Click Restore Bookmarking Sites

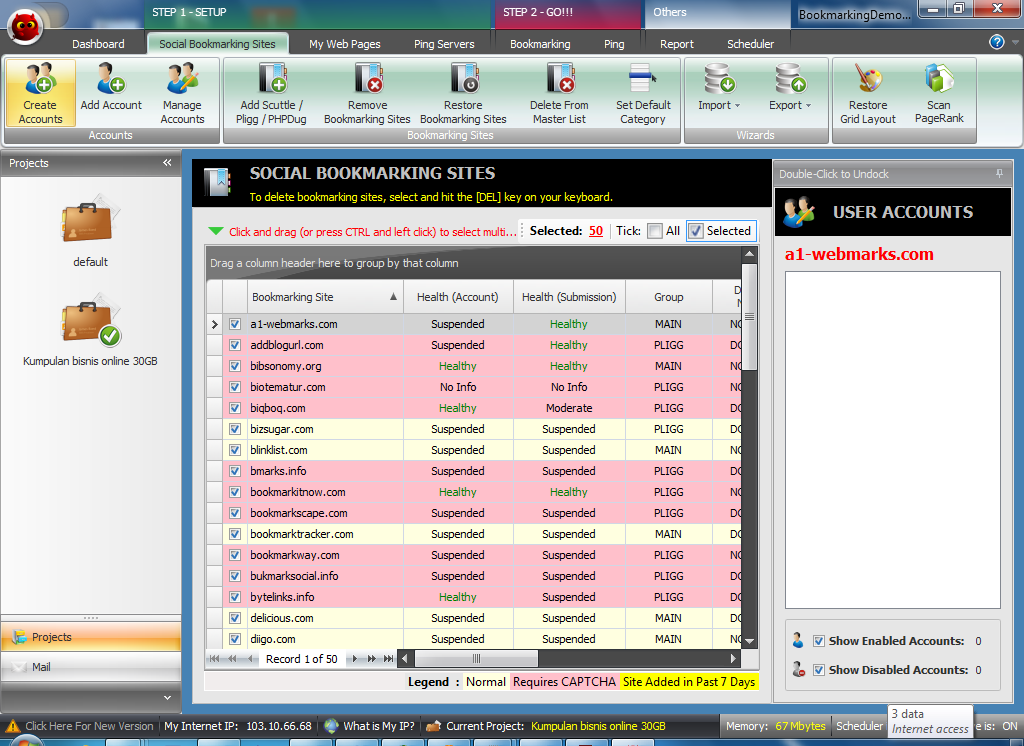pyautogui.click(x=463, y=93)
